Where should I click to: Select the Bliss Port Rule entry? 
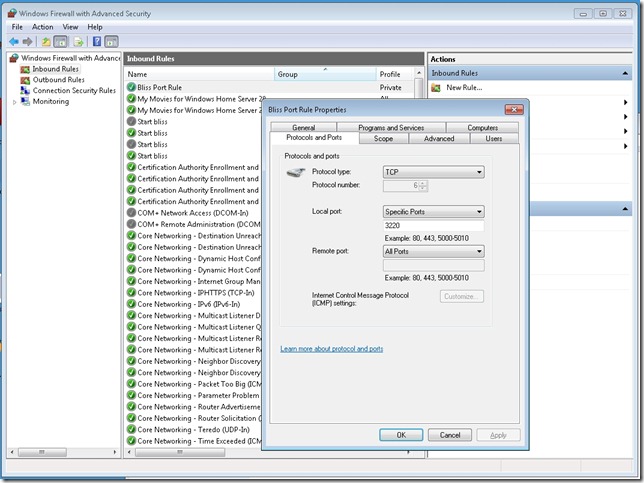(159, 88)
